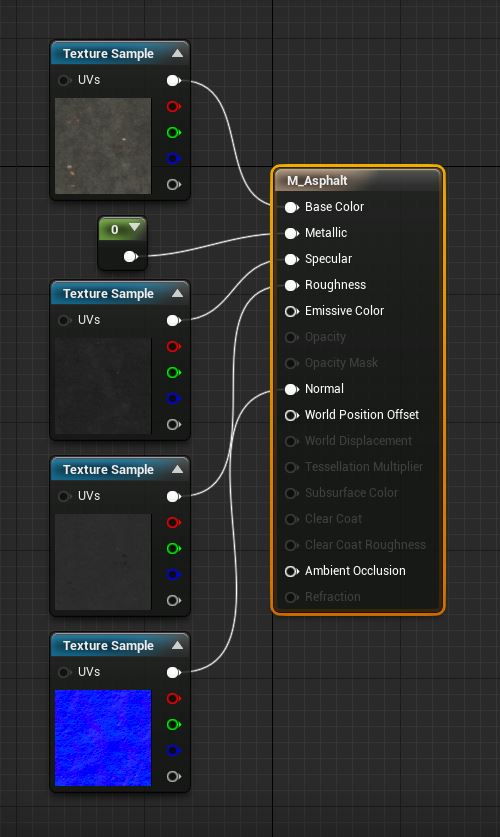Click alpha output pin on normal-map texture sample

click(x=173, y=777)
